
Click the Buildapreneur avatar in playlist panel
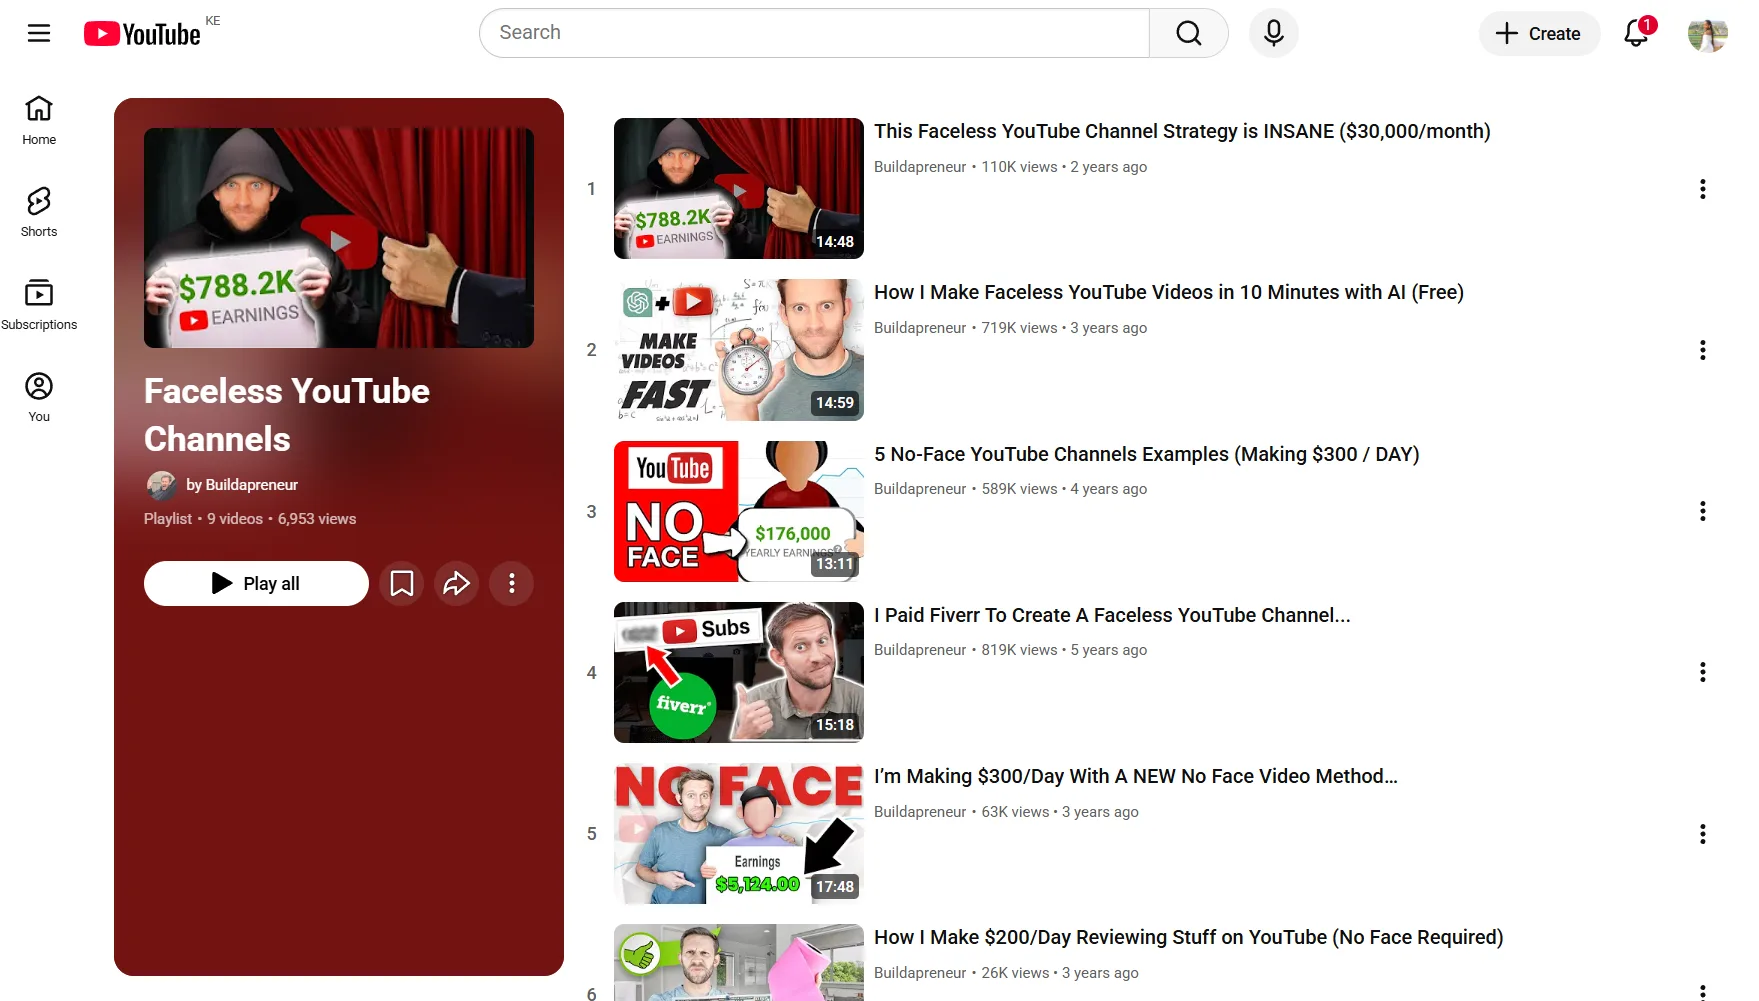(x=161, y=485)
